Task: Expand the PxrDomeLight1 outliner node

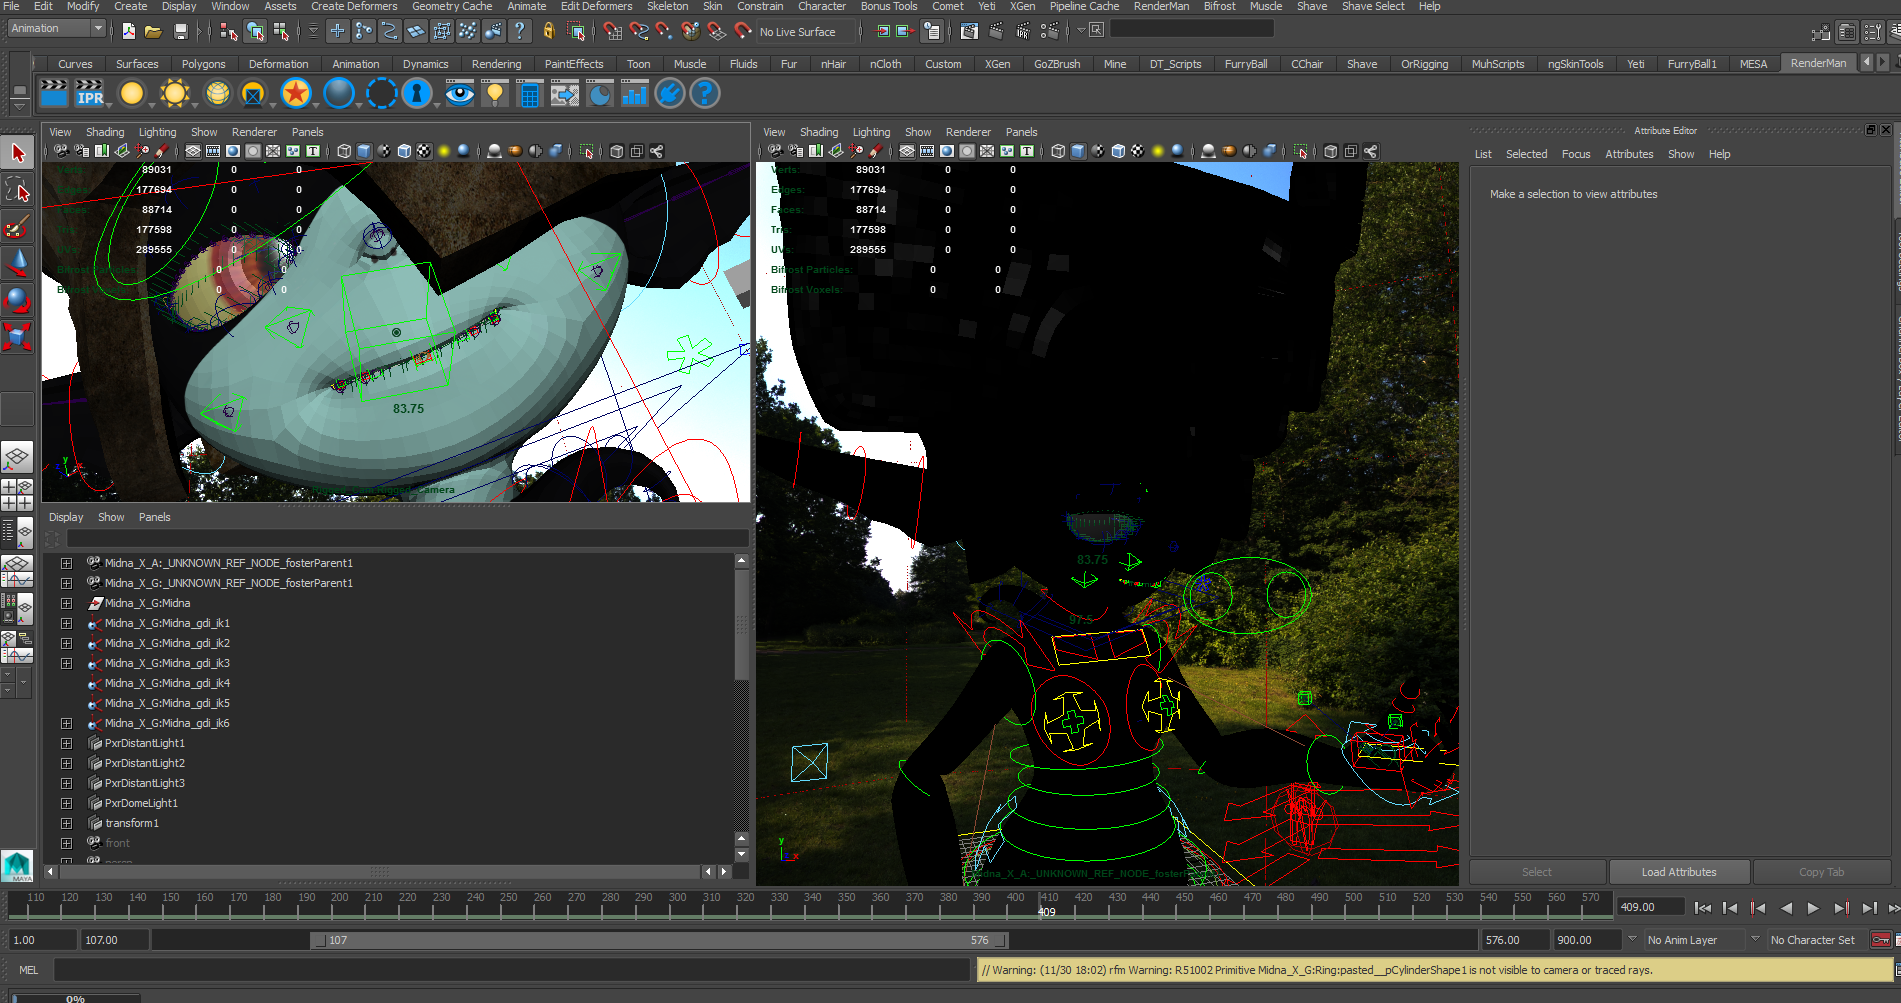Action: 66,803
